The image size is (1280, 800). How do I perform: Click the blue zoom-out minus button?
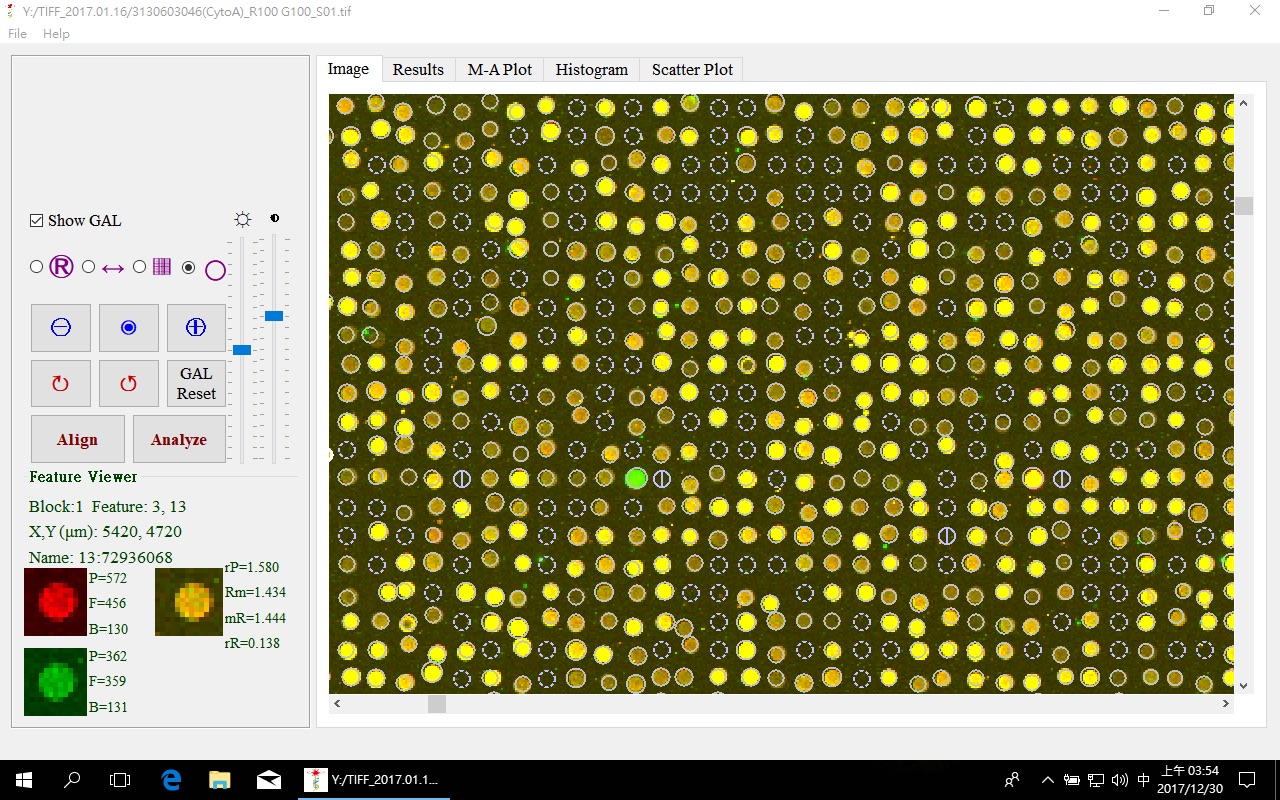tap(61, 327)
